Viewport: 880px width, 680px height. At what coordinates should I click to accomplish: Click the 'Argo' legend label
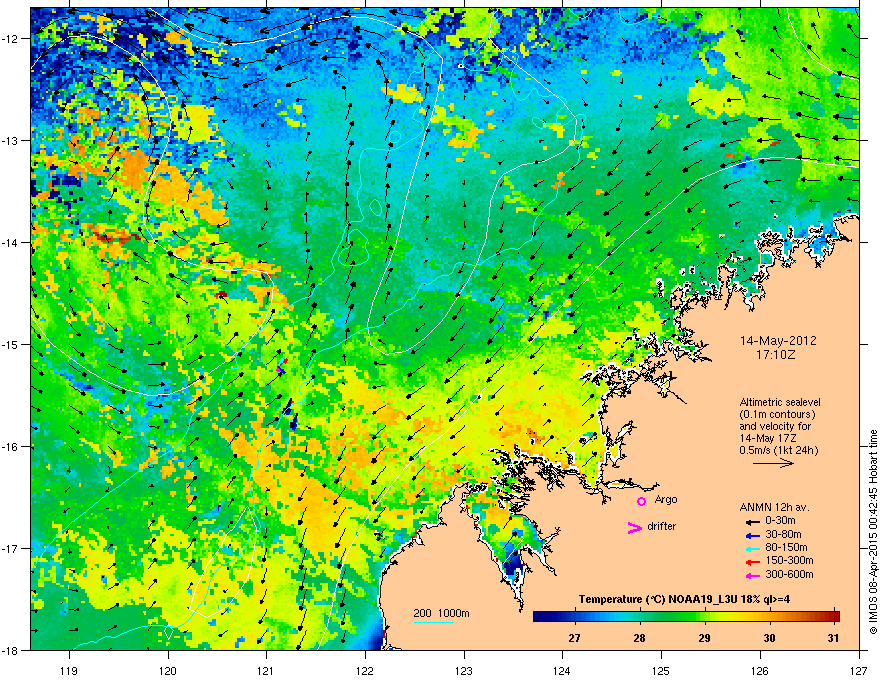point(666,499)
